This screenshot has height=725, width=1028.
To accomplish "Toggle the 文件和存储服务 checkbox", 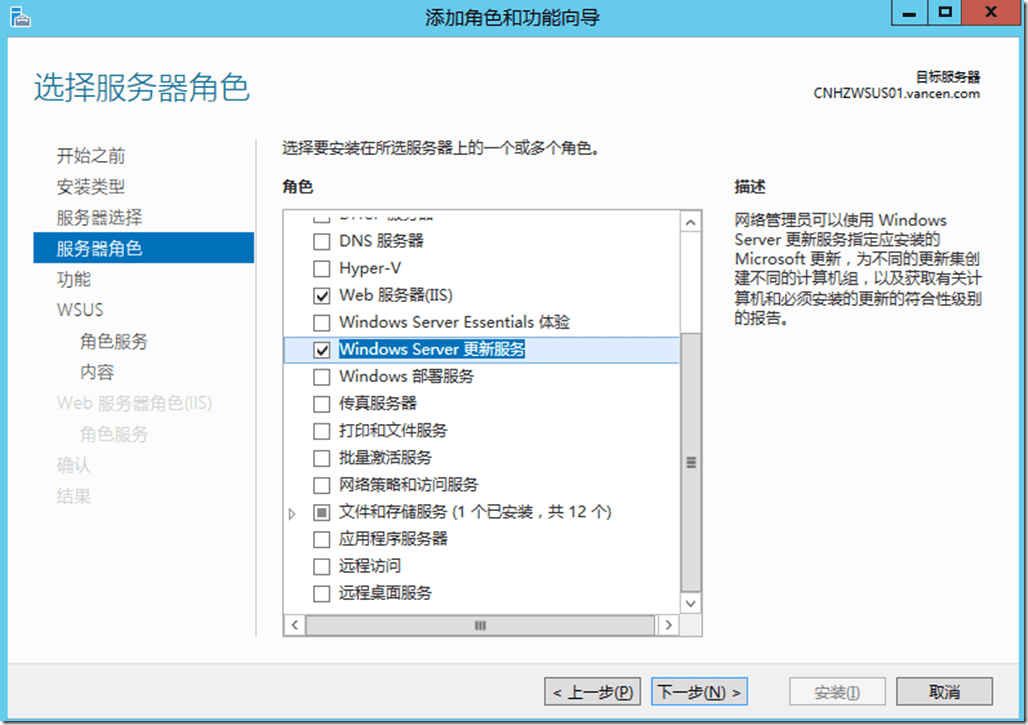I will pyautogui.click(x=321, y=513).
